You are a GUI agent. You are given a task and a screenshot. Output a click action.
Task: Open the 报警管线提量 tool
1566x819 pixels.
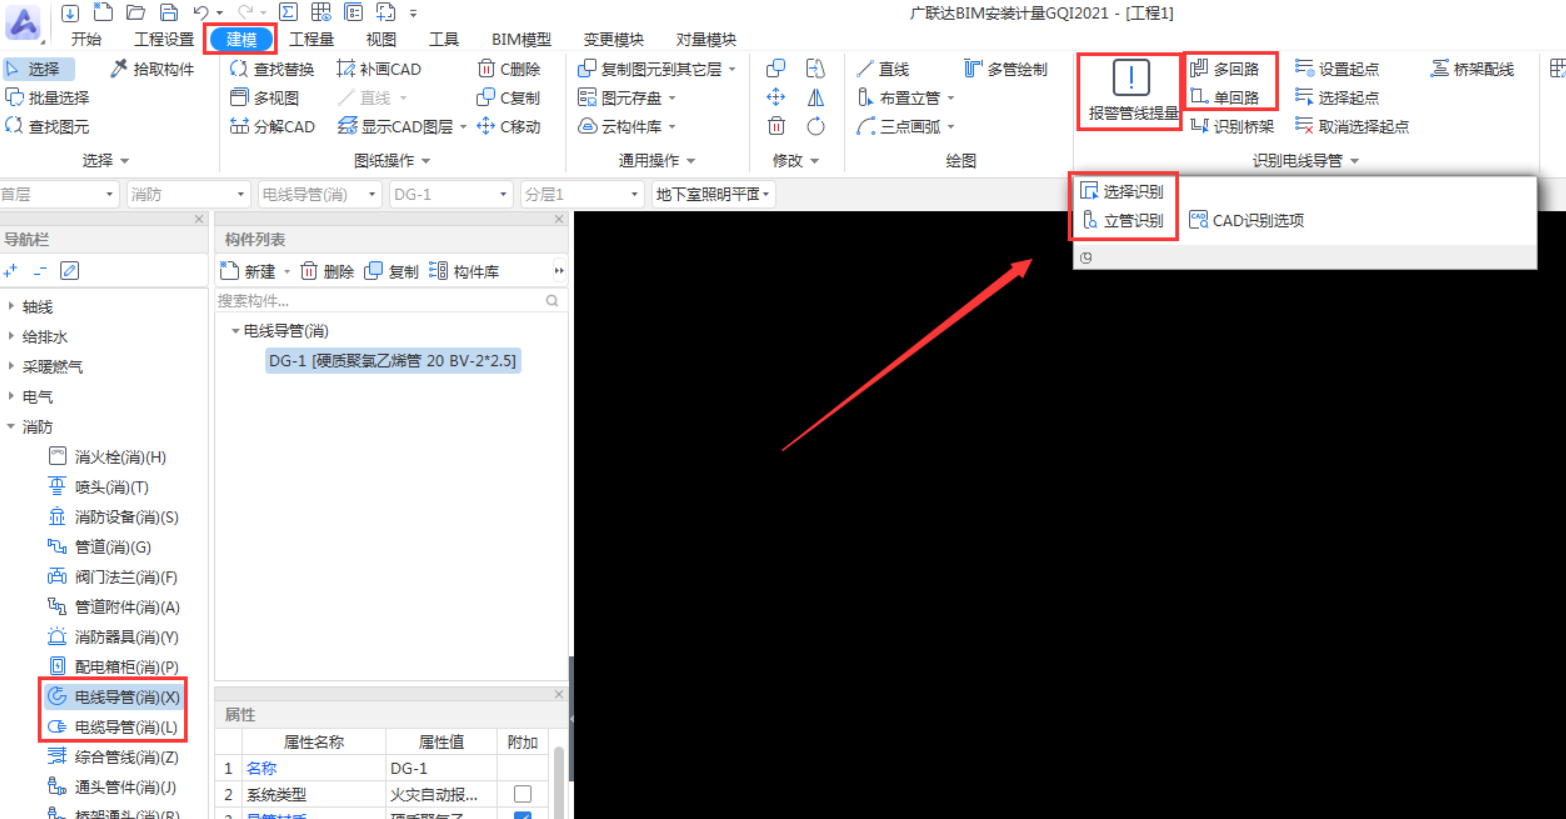tap(1131, 90)
